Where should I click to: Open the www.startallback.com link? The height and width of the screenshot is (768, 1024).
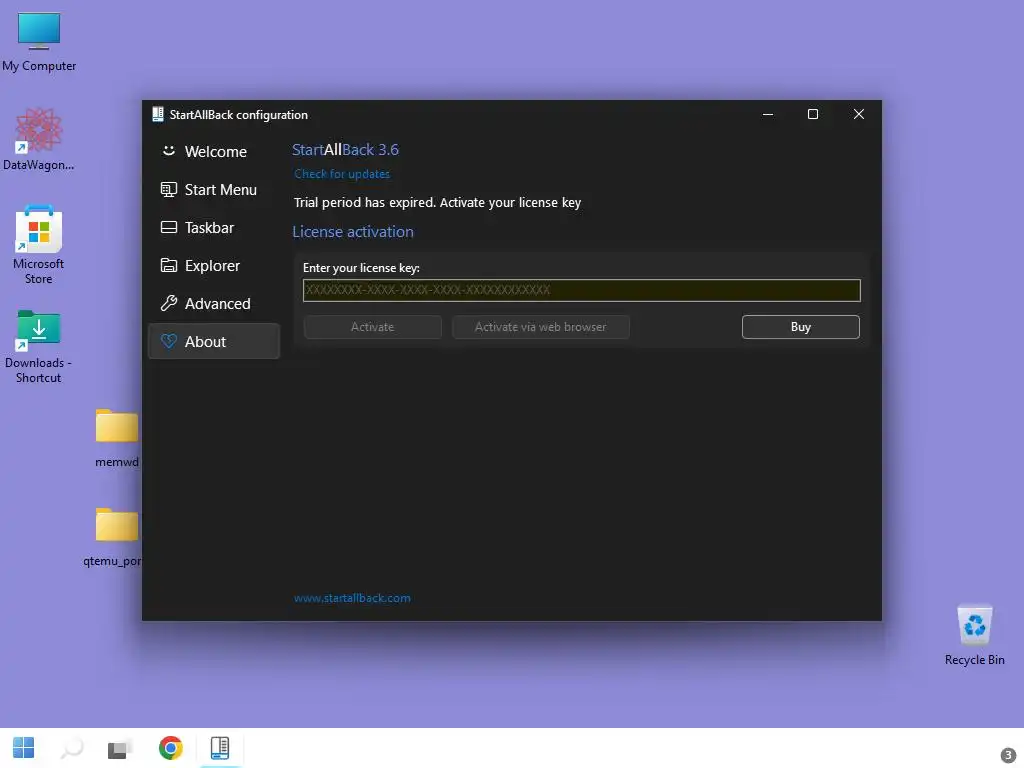[352, 598]
